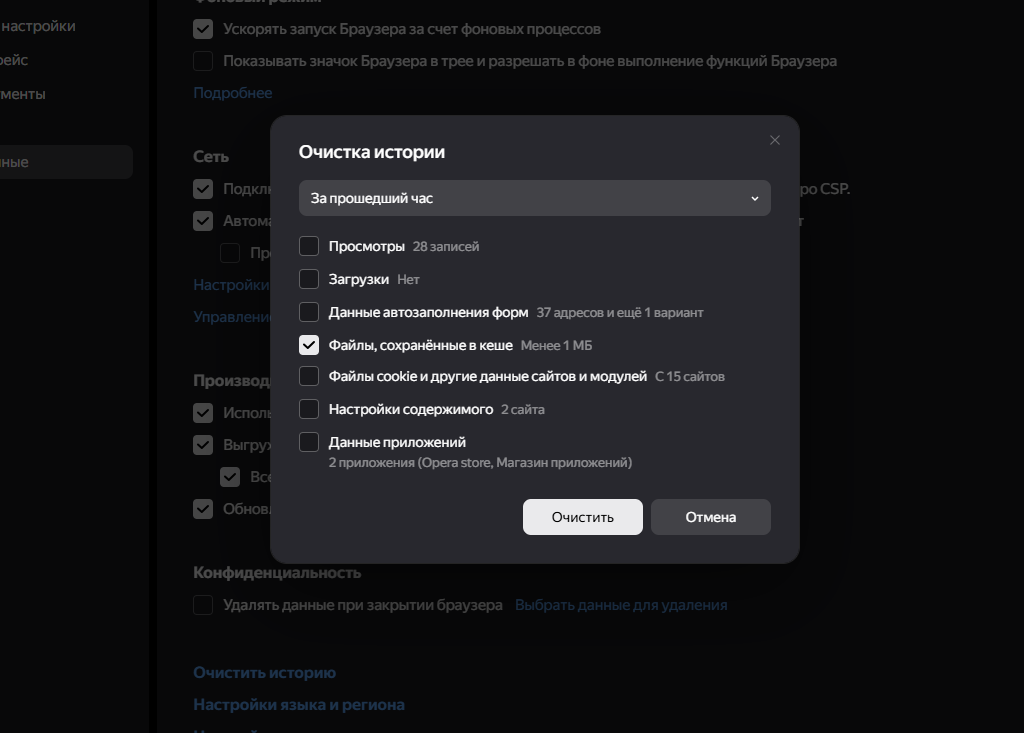Toggle Удалять данные при закрытии браузера checkbox
Screen dimensions: 1024x733
[x=203, y=605]
